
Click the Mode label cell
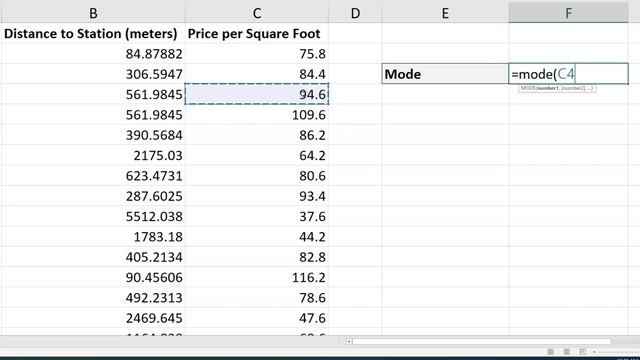coord(445,74)
